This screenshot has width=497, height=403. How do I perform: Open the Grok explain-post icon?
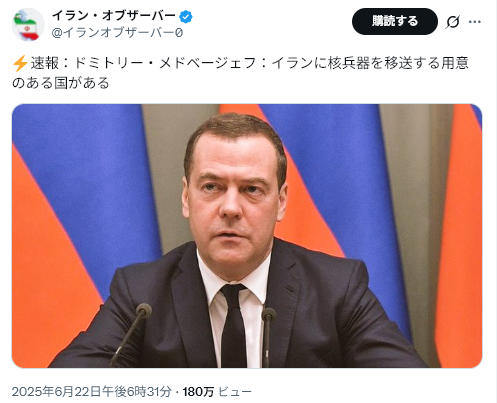point(453,22)
